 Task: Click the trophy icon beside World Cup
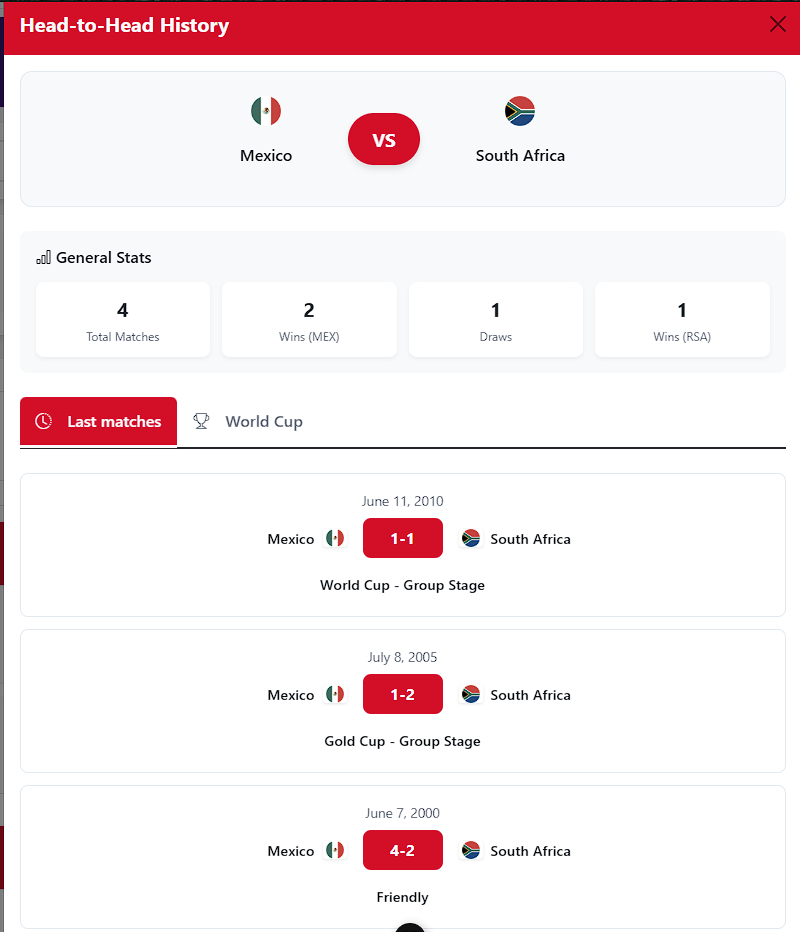(x=201, y=421)
